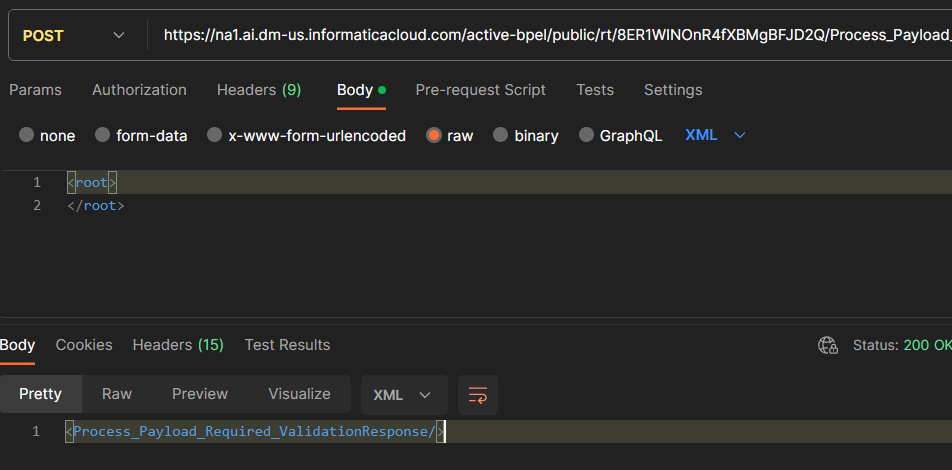The height and width of the screenshot is (470, 952).
Task: Switch to the Authorization tab
Action: (139, 90)
